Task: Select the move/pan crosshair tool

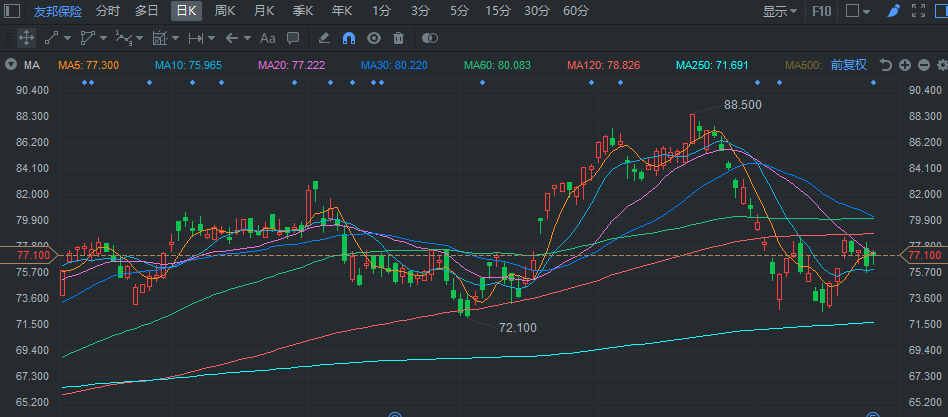Action: 26,38
